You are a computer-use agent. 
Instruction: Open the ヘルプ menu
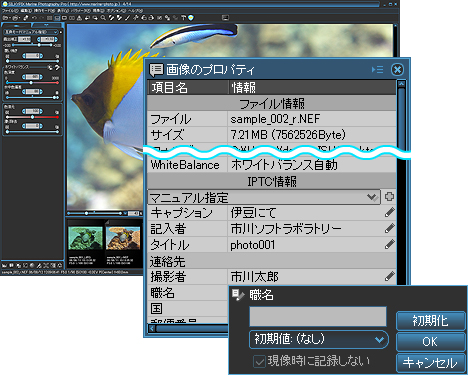pos(136,11)
